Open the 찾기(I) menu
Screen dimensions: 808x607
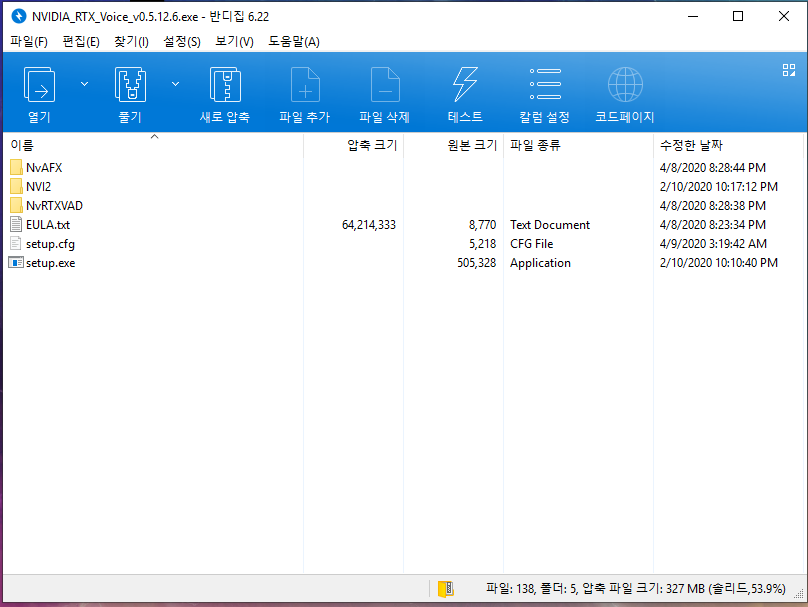131,41
